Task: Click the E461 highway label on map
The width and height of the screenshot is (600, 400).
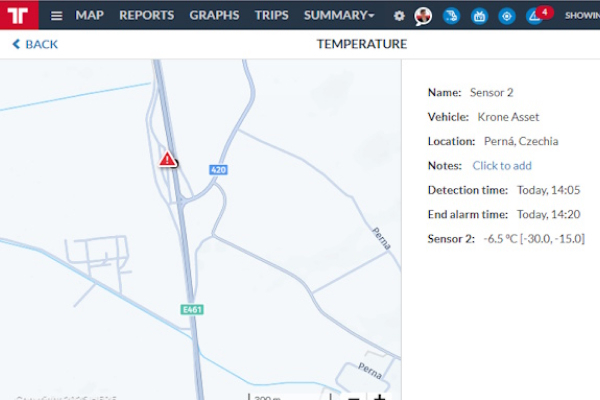Action: [x=192, y=310]
